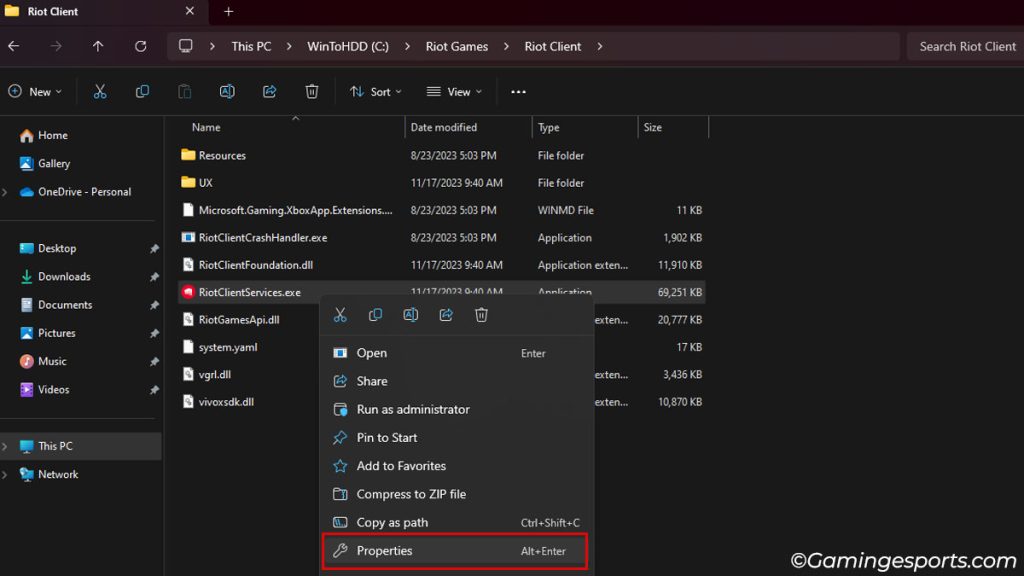Click the UX folder icon
The height and width of the screenshot is (576, 1024).
coord(188,183)
